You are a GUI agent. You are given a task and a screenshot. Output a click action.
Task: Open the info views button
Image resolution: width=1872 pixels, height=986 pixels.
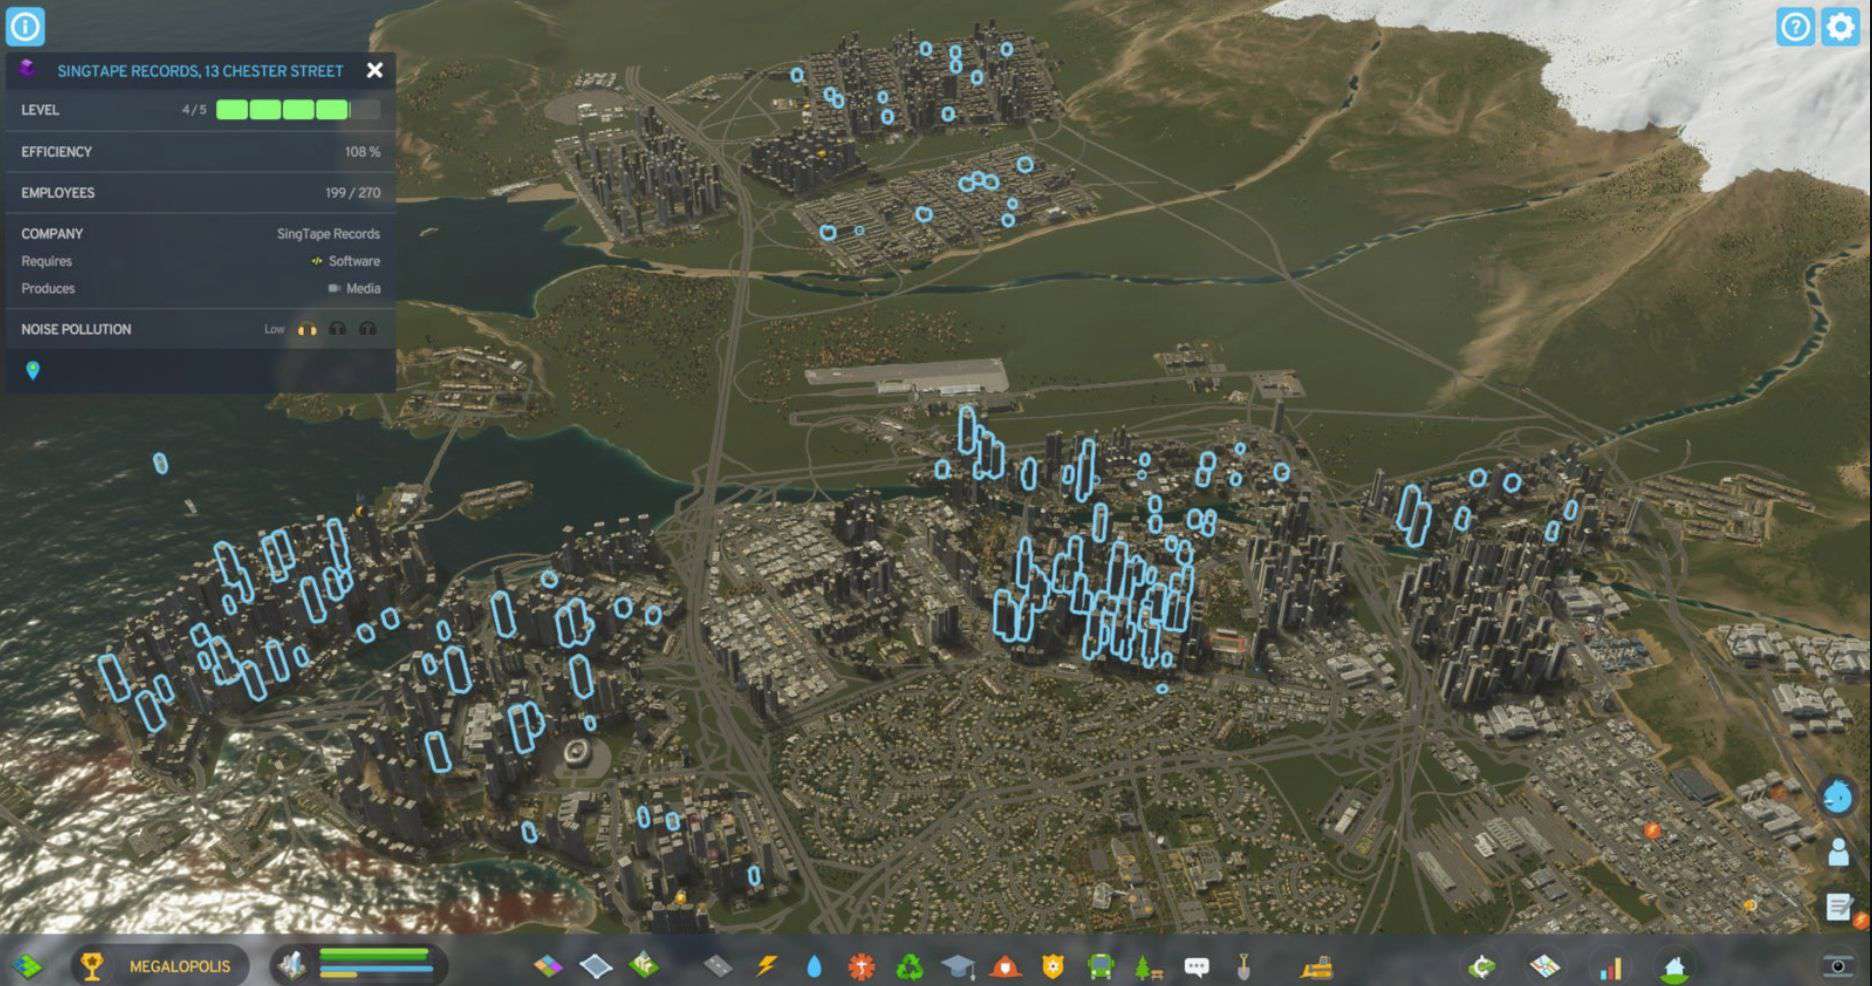click(25, 26)
